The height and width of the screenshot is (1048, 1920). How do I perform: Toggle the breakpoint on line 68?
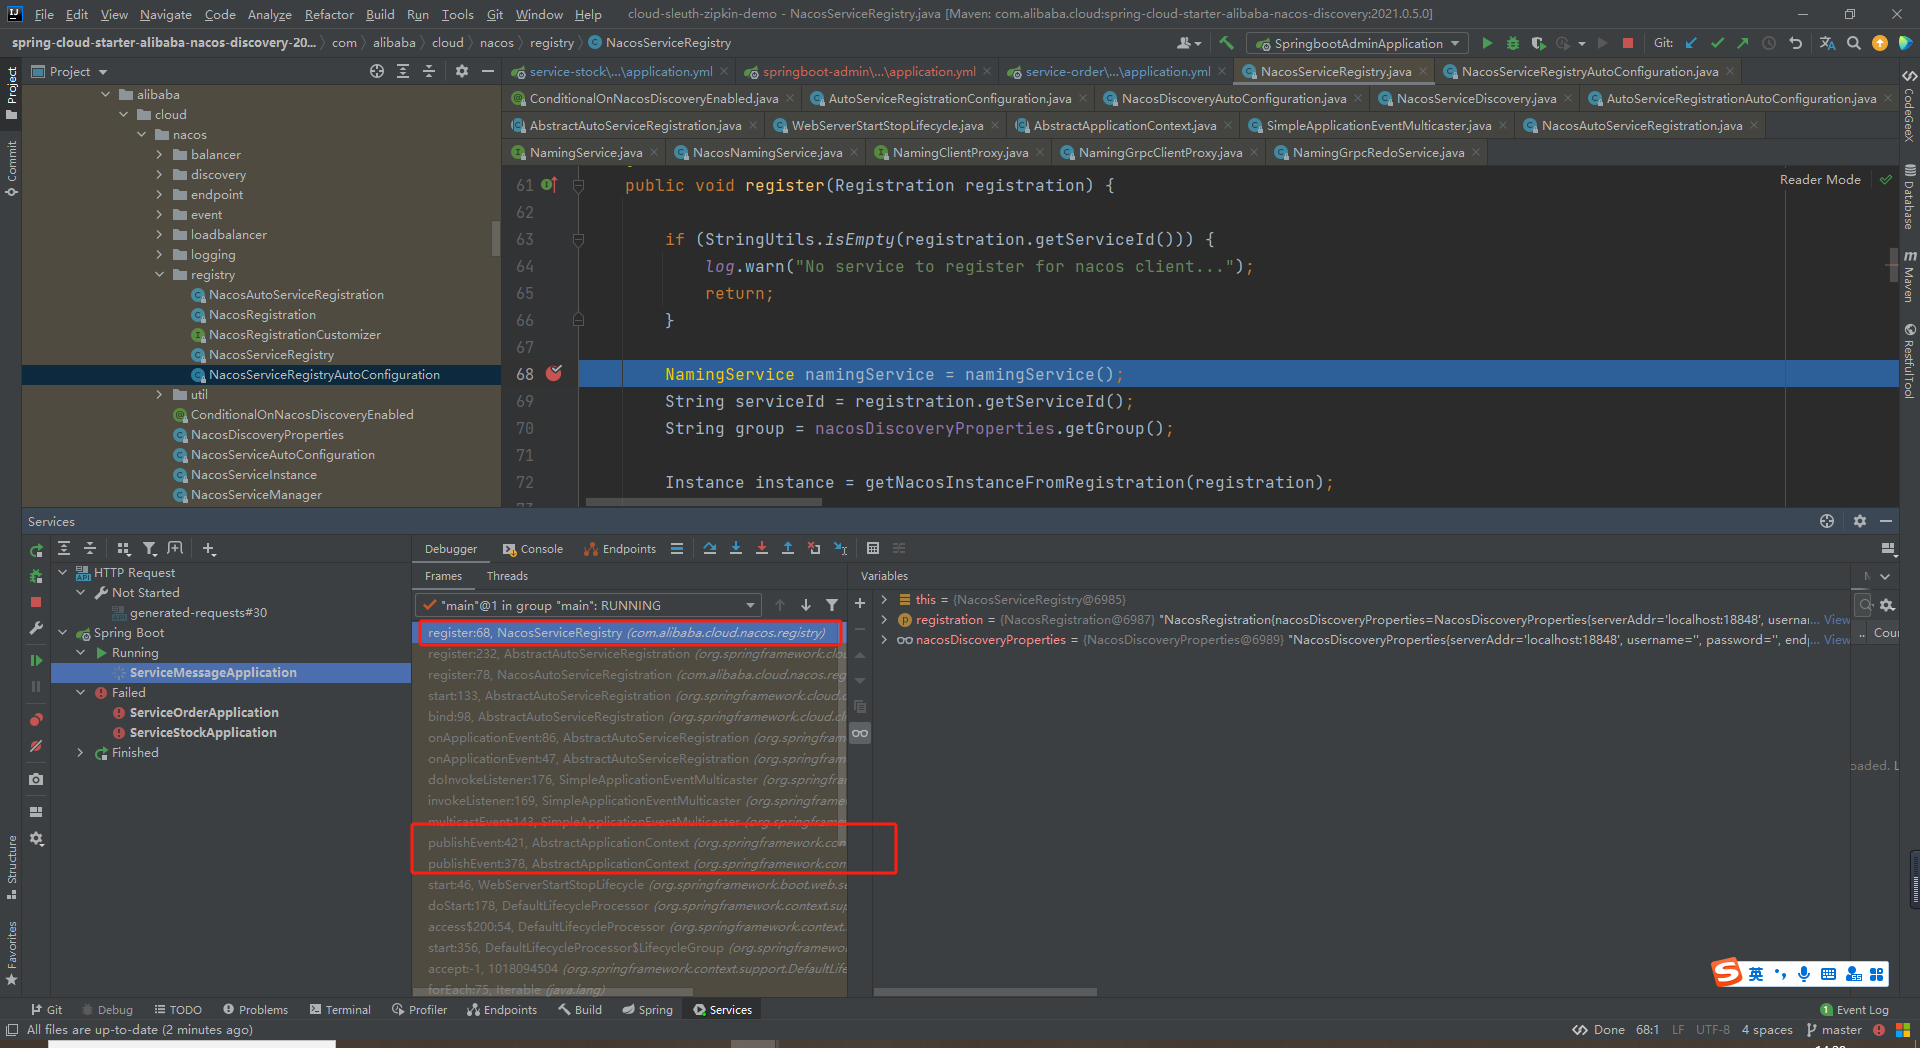pyautogui.click(x=554, y=374)
